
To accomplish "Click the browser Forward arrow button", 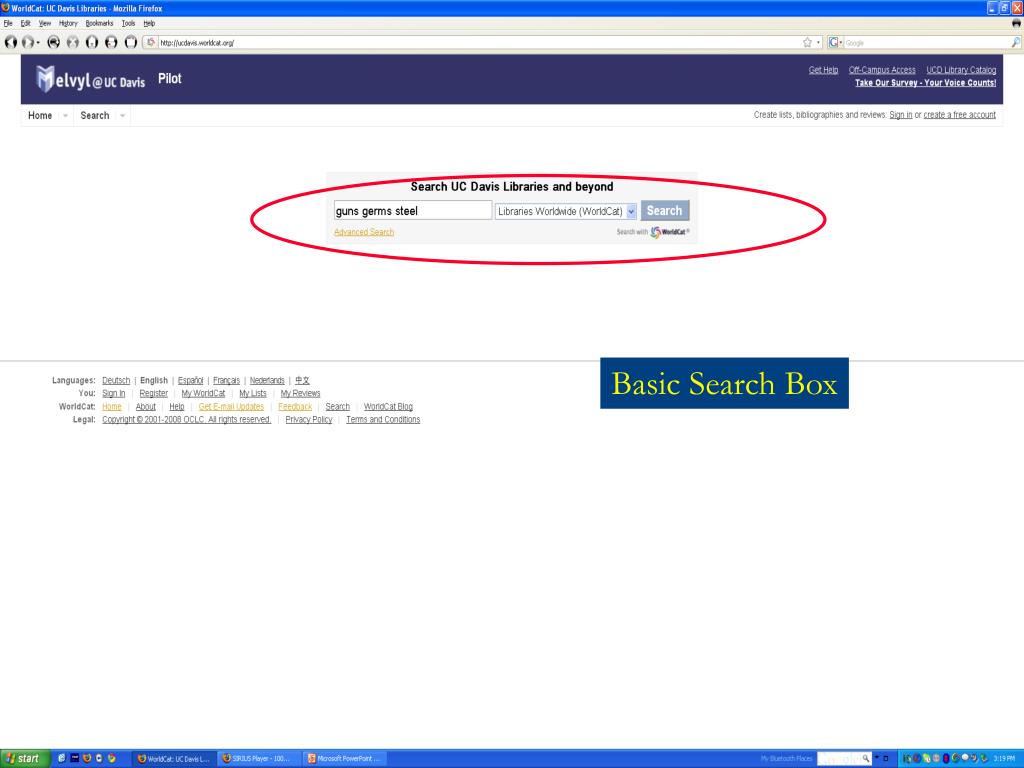I will tap(27, 42).
